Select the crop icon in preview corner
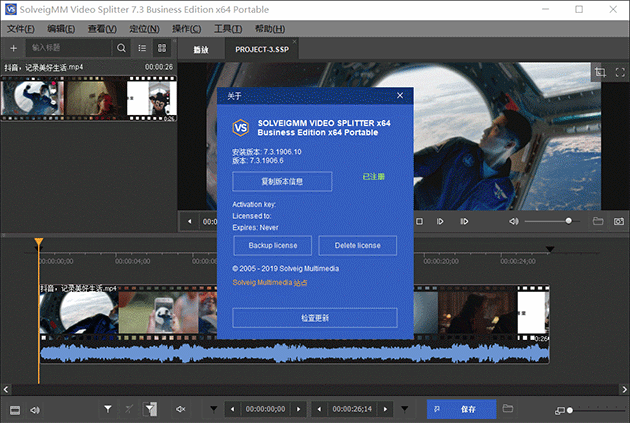The width and height of the screenshot is (630, 423). (600, 72)
